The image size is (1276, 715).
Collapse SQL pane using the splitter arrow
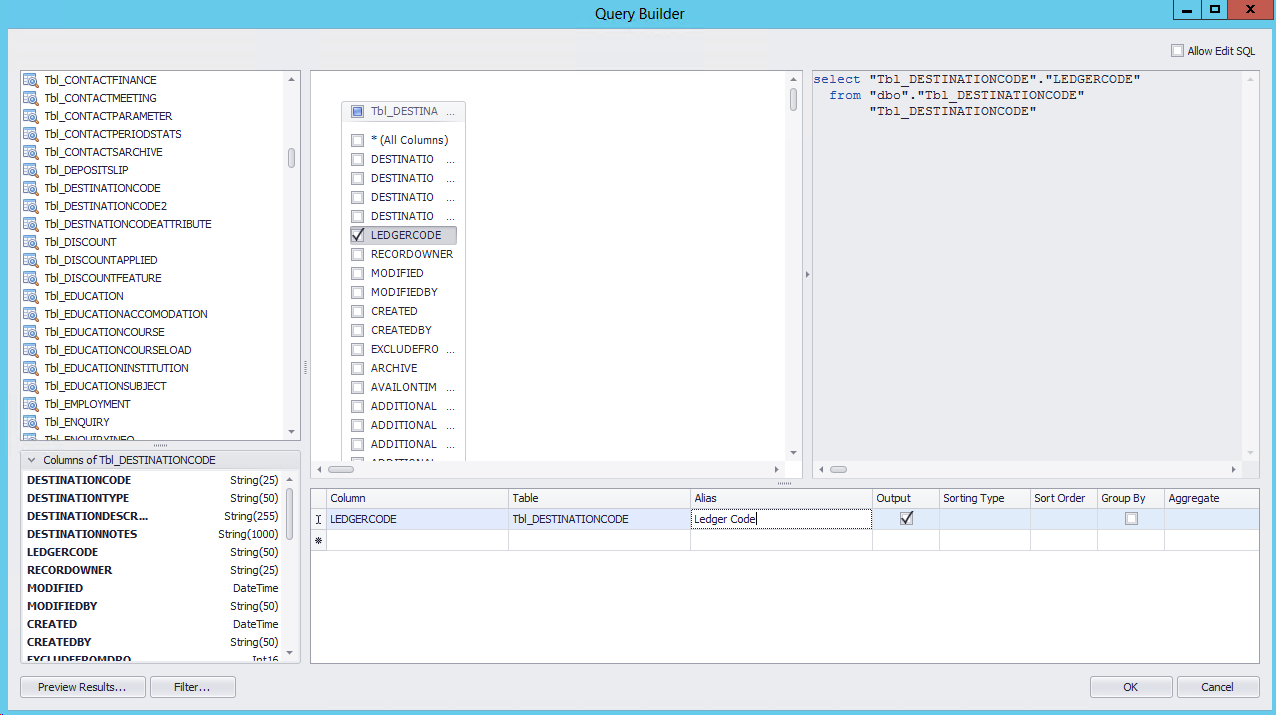coord(807,274)
